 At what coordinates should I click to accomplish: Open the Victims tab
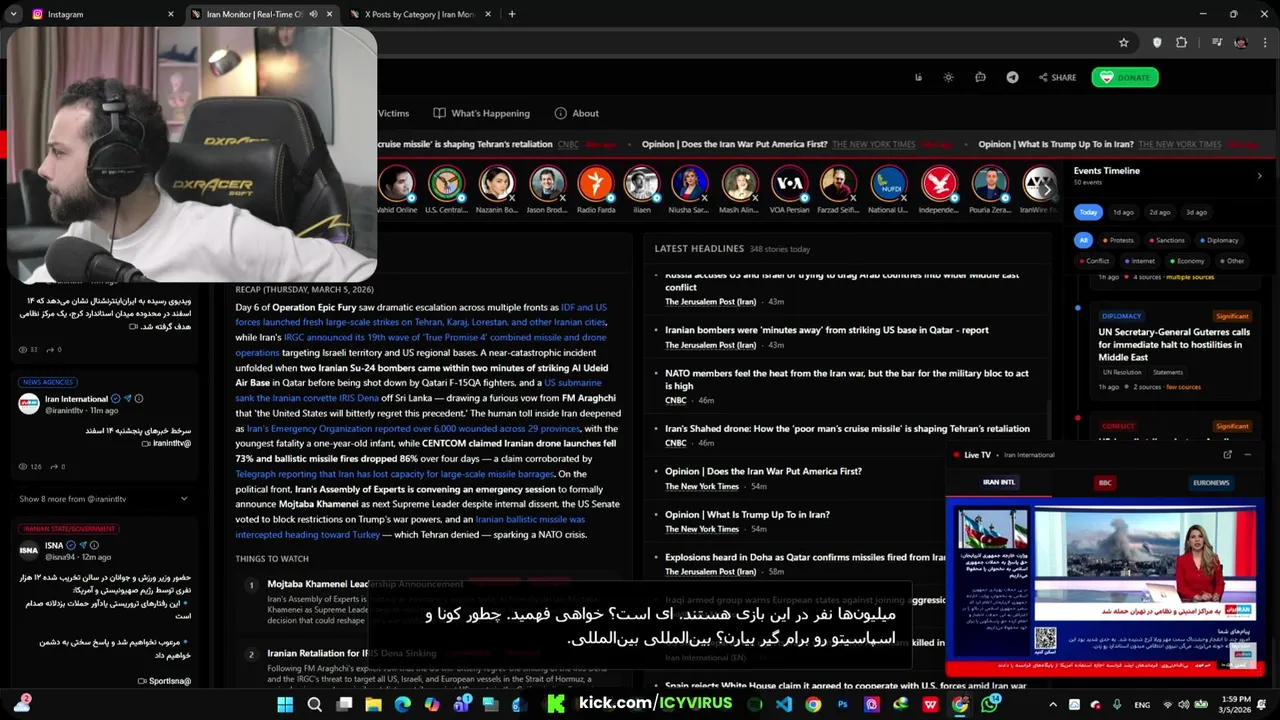tap(393, 113)
